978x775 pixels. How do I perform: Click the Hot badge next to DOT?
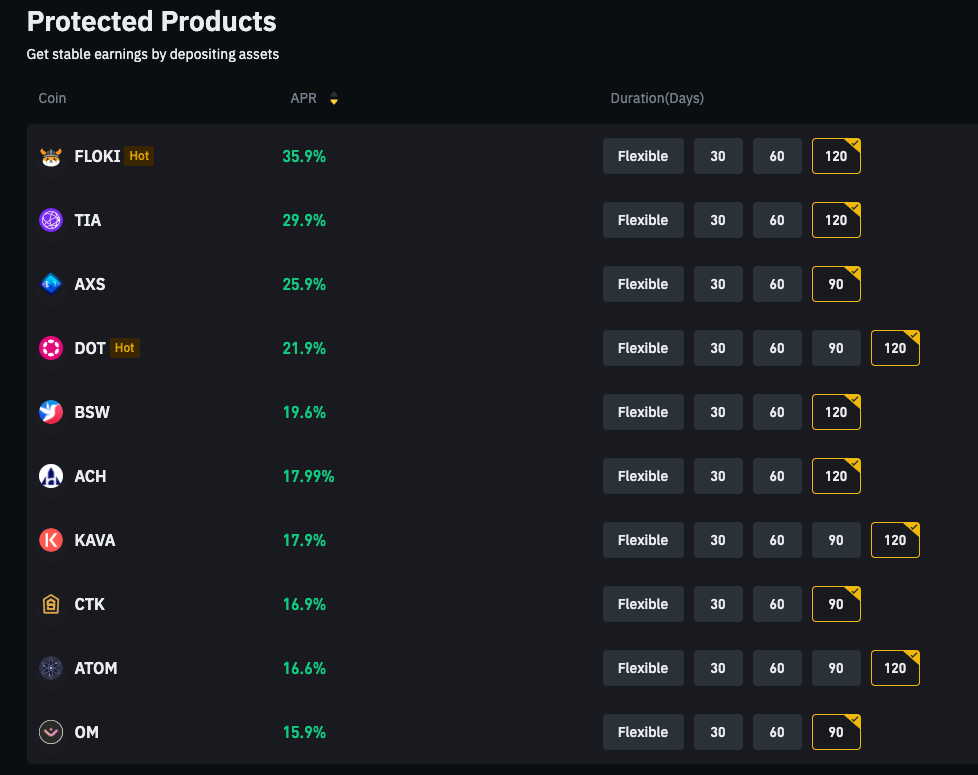pos(124,348)
